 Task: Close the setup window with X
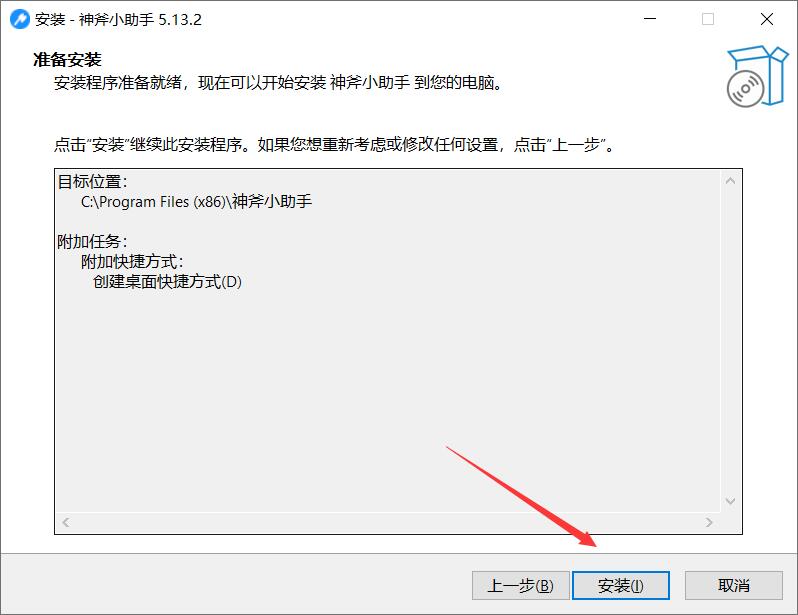(x=767, y=19)
